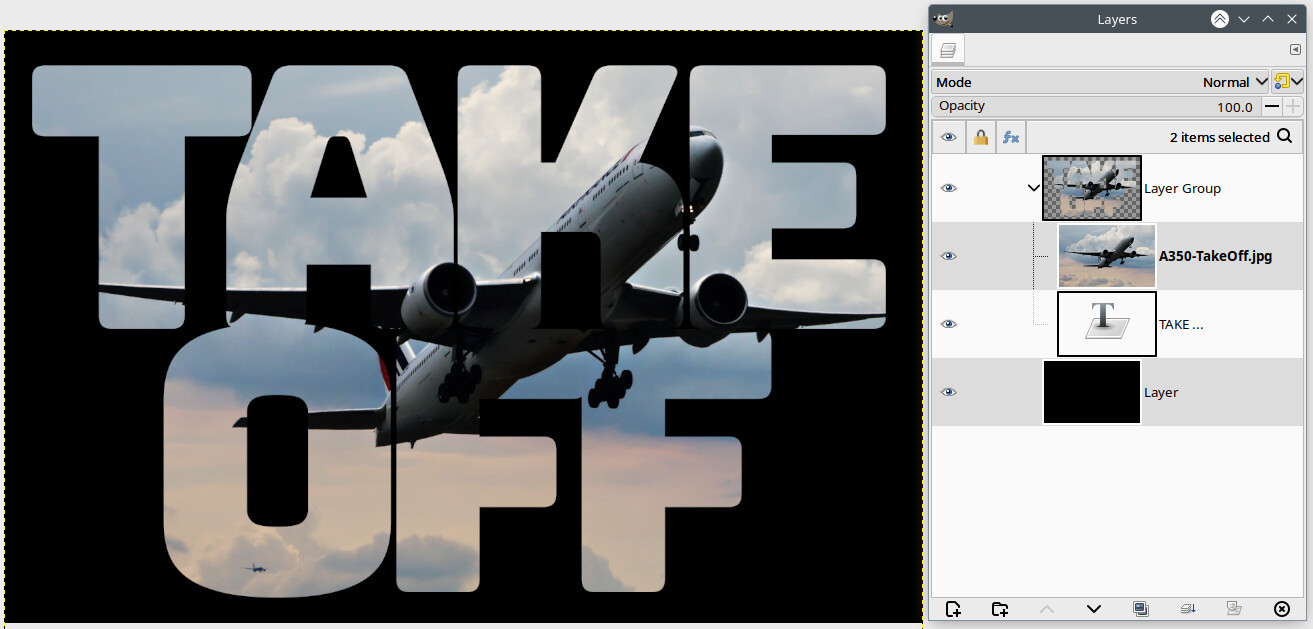Click the fx effects column header
Viewport: 1313px width, 629px height.
tap(1011, 137)
